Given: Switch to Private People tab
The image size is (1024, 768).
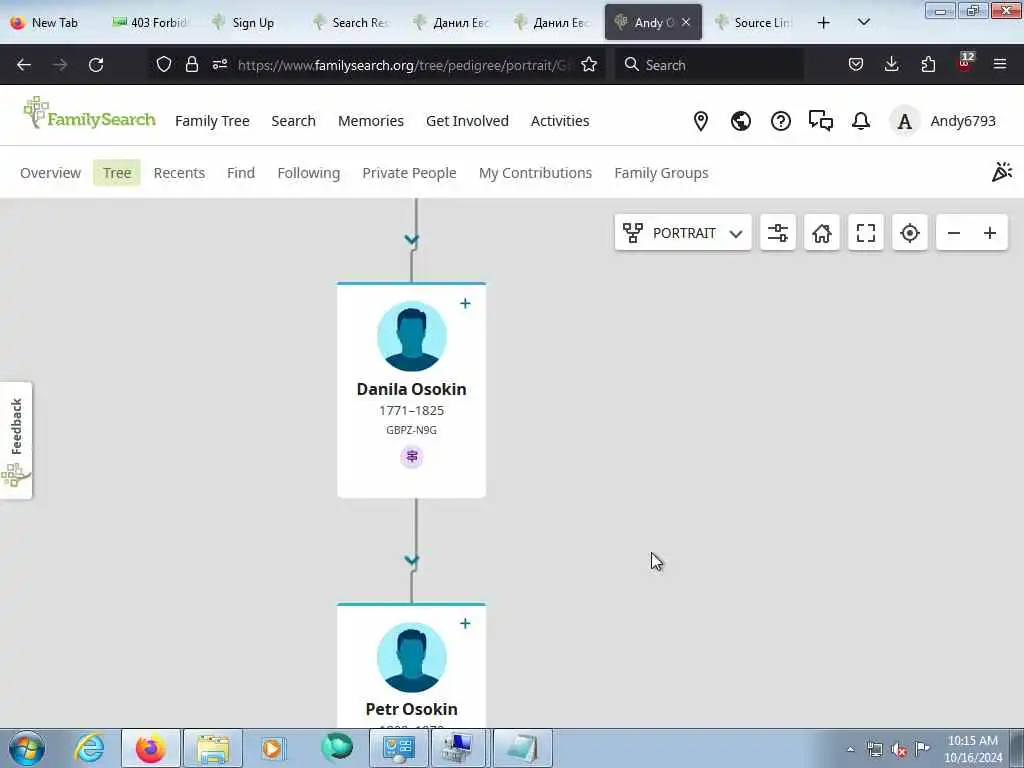Looking at the screenshot, I should pos(409,172).
